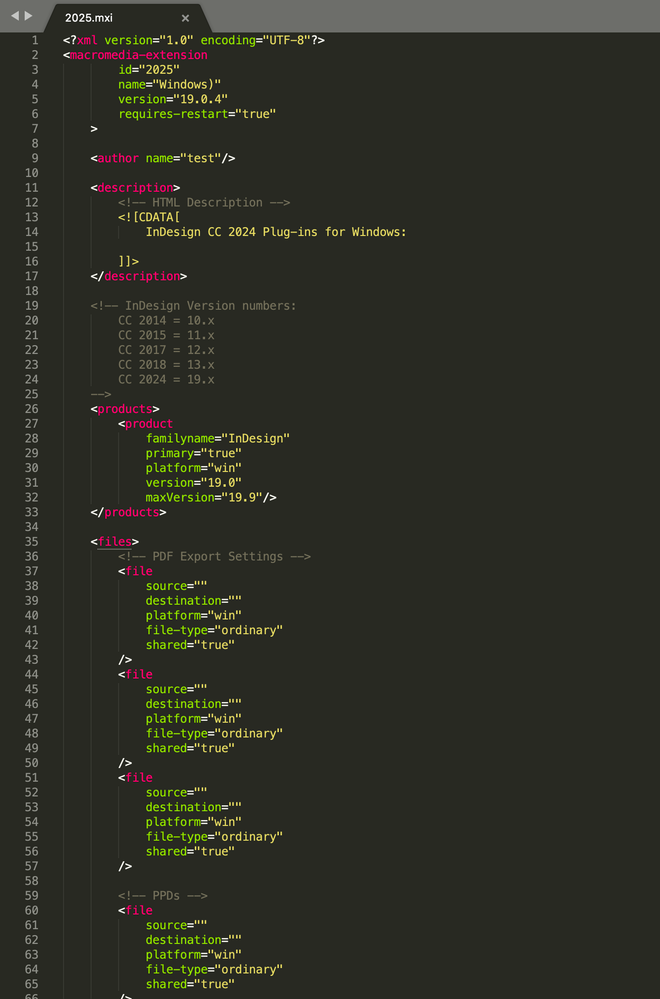The width and height of the screenshot is (660, 999).
Task: Click the CC 2017 = 12.x line
Action: click(x=166, y=350)
